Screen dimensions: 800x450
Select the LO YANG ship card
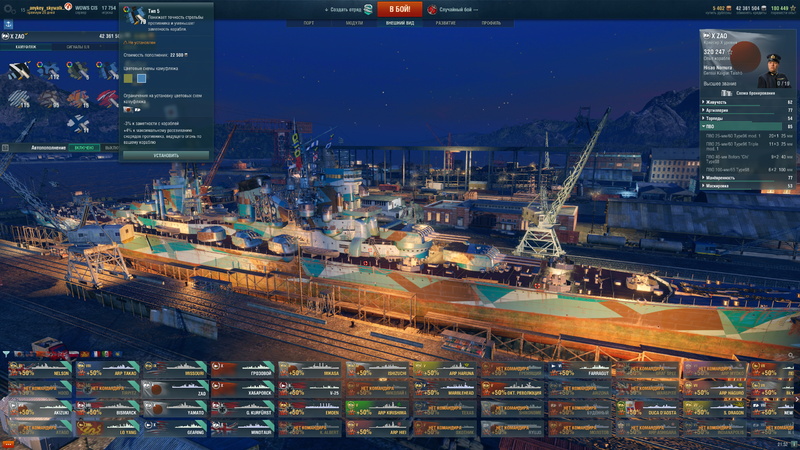107,428
